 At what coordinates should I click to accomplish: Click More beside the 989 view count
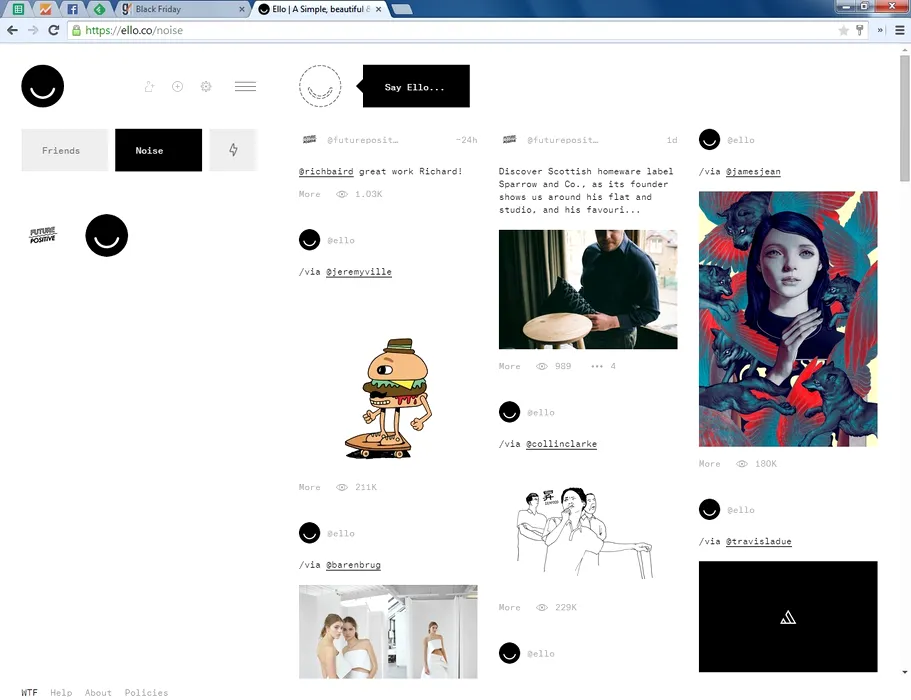[510, 367]
